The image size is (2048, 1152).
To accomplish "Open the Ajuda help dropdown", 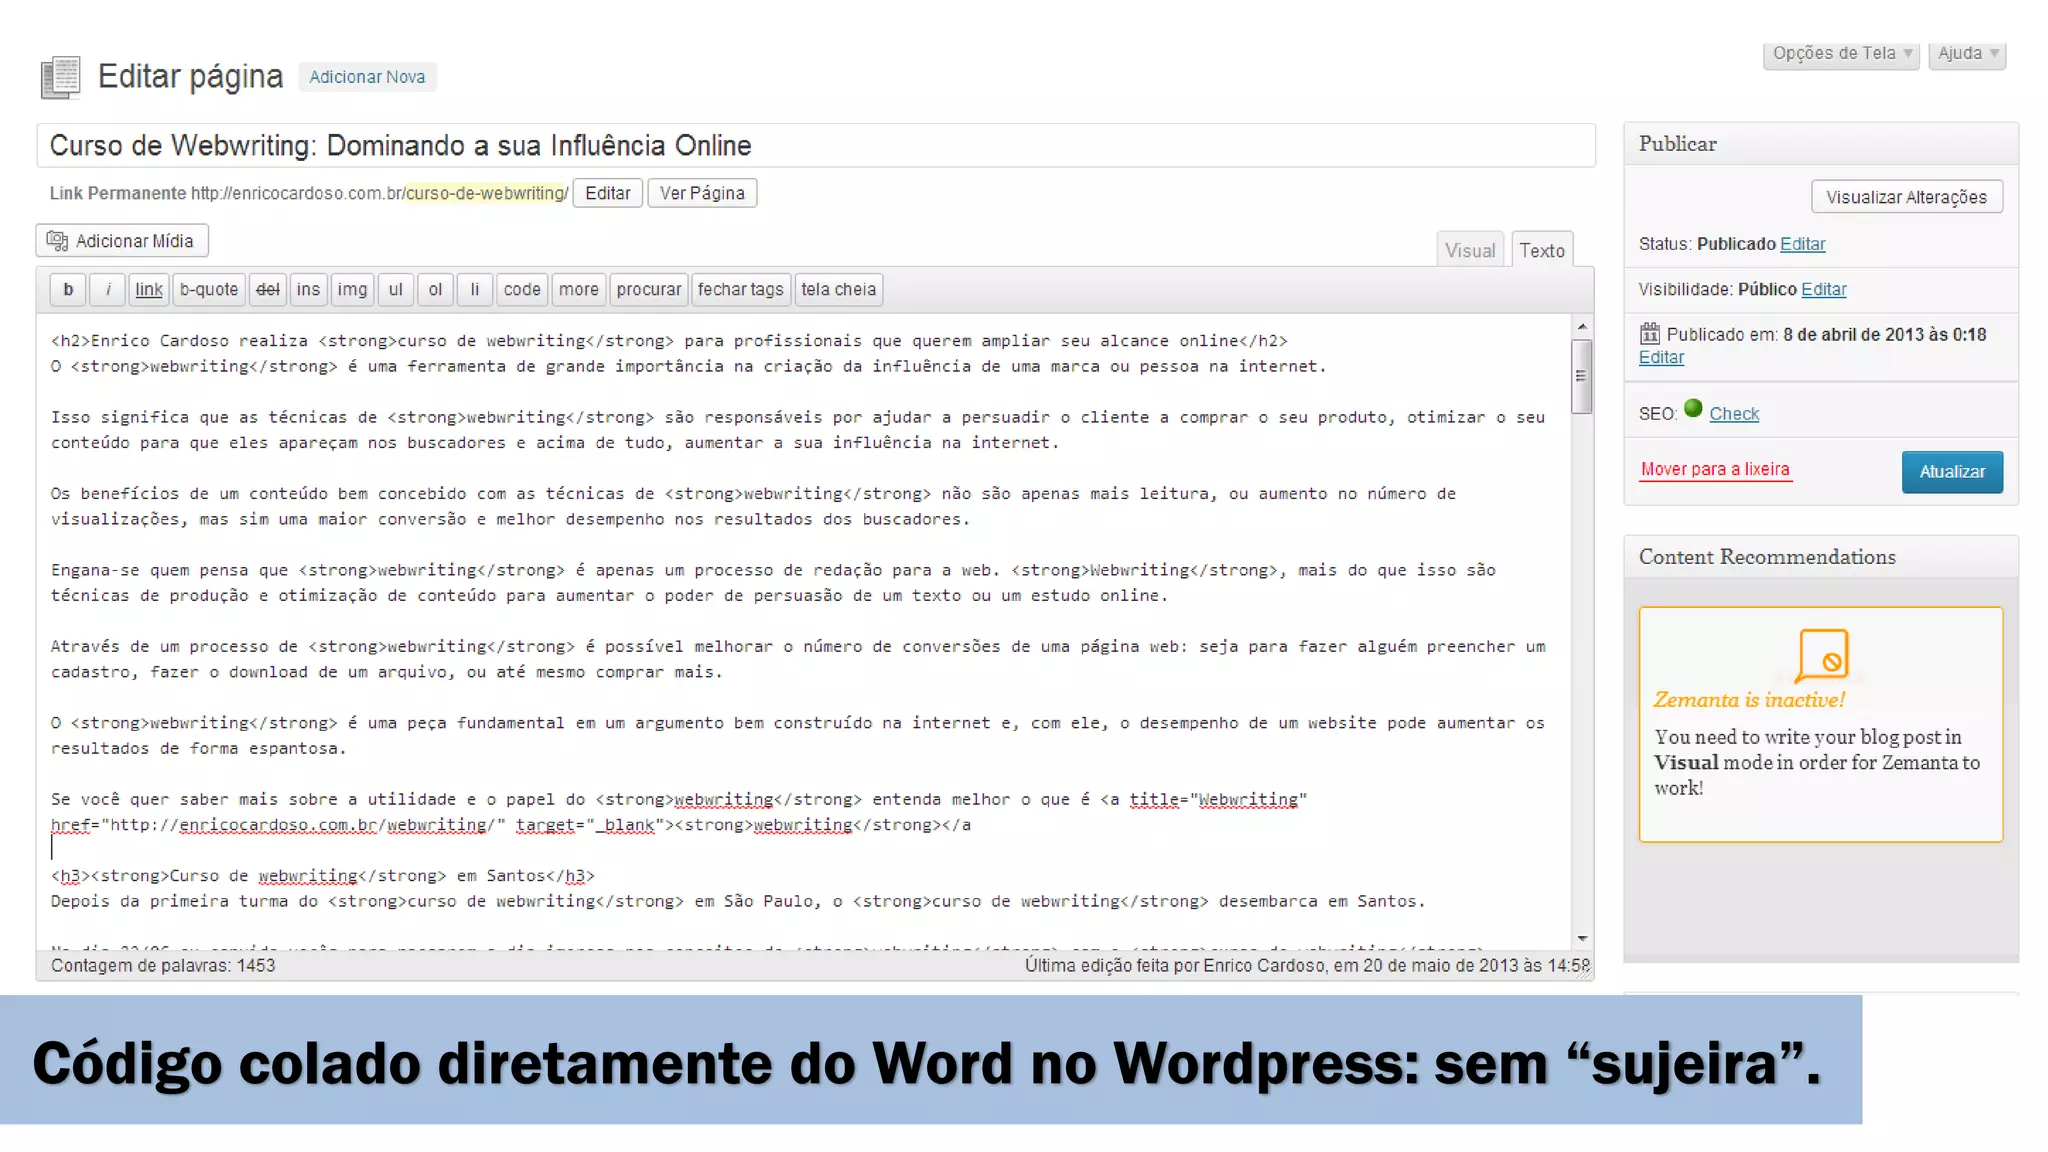I will click(1967, 54).
